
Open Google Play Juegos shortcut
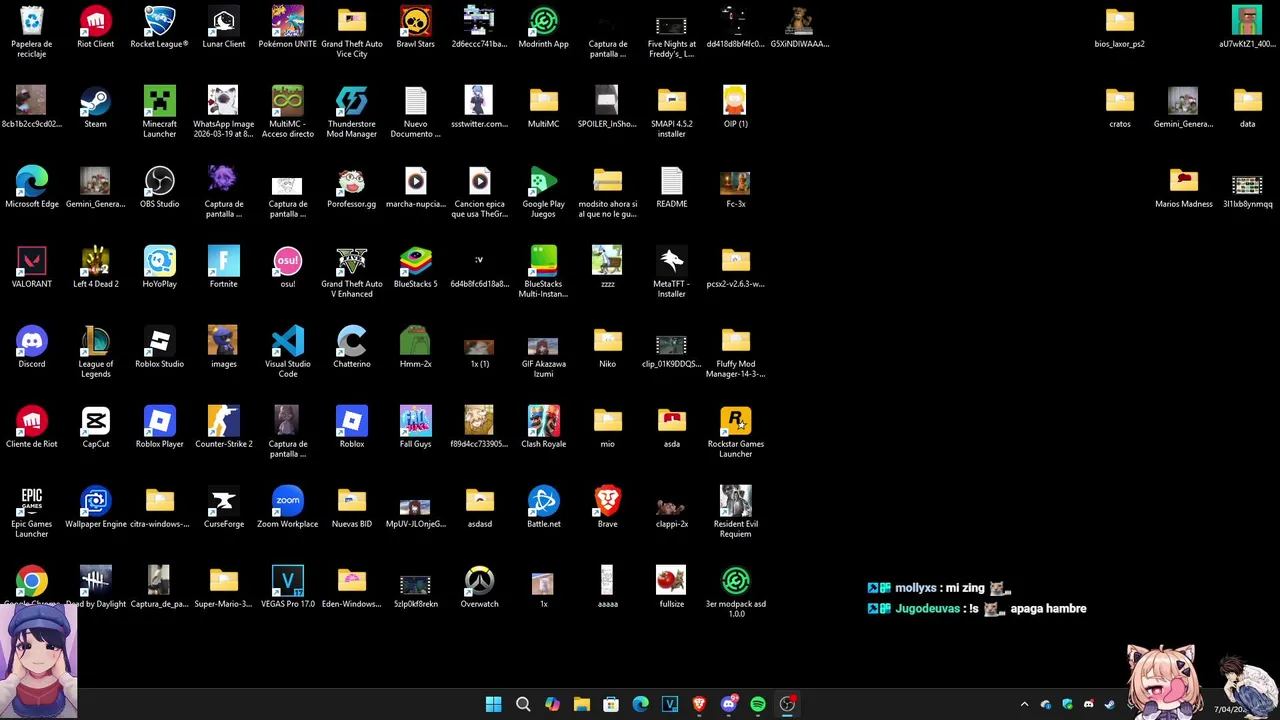click(543, 192)
